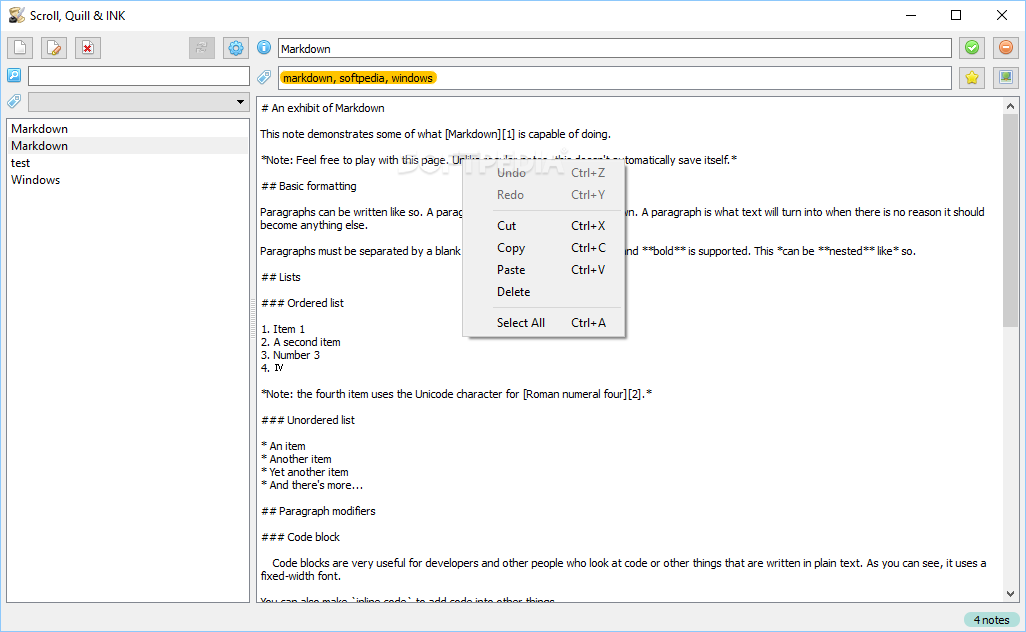The width and height of the screenshot is (1026, 632).
Task: Click the '* Another item' line
Action: coord(296,459)
